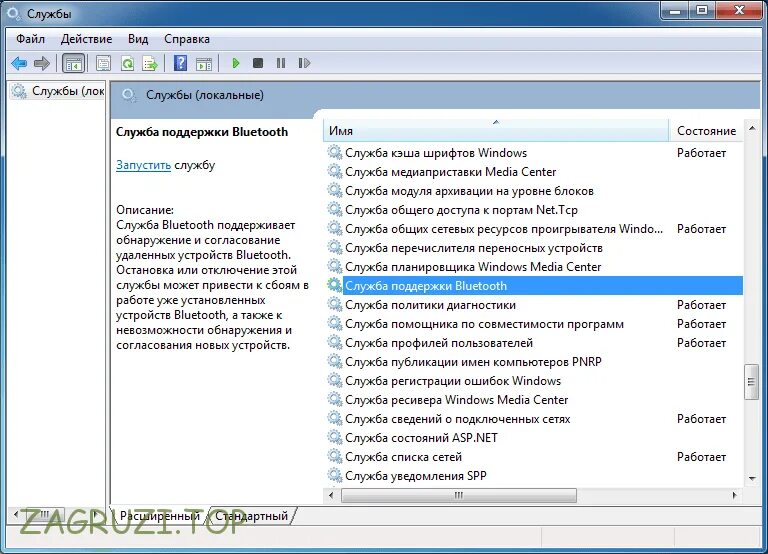Restart the service with the restart icon

click(304, 63)
